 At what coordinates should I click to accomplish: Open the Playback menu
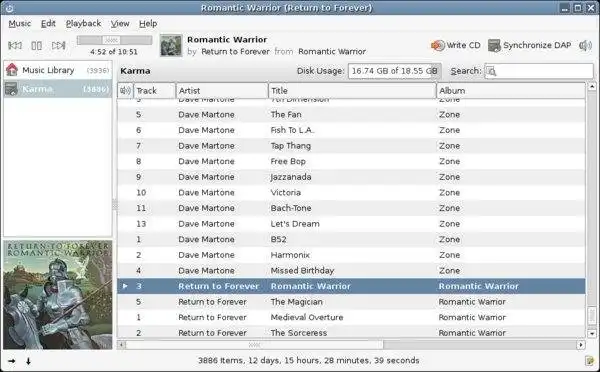click(x=83, y=24)
